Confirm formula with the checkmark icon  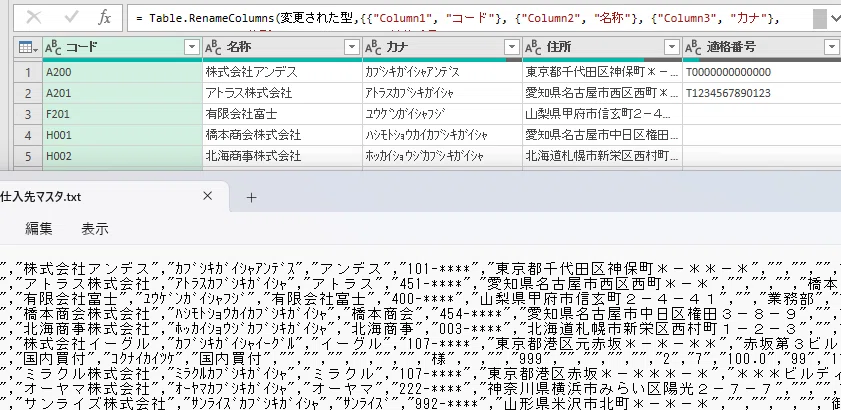[x=70, y=18]
